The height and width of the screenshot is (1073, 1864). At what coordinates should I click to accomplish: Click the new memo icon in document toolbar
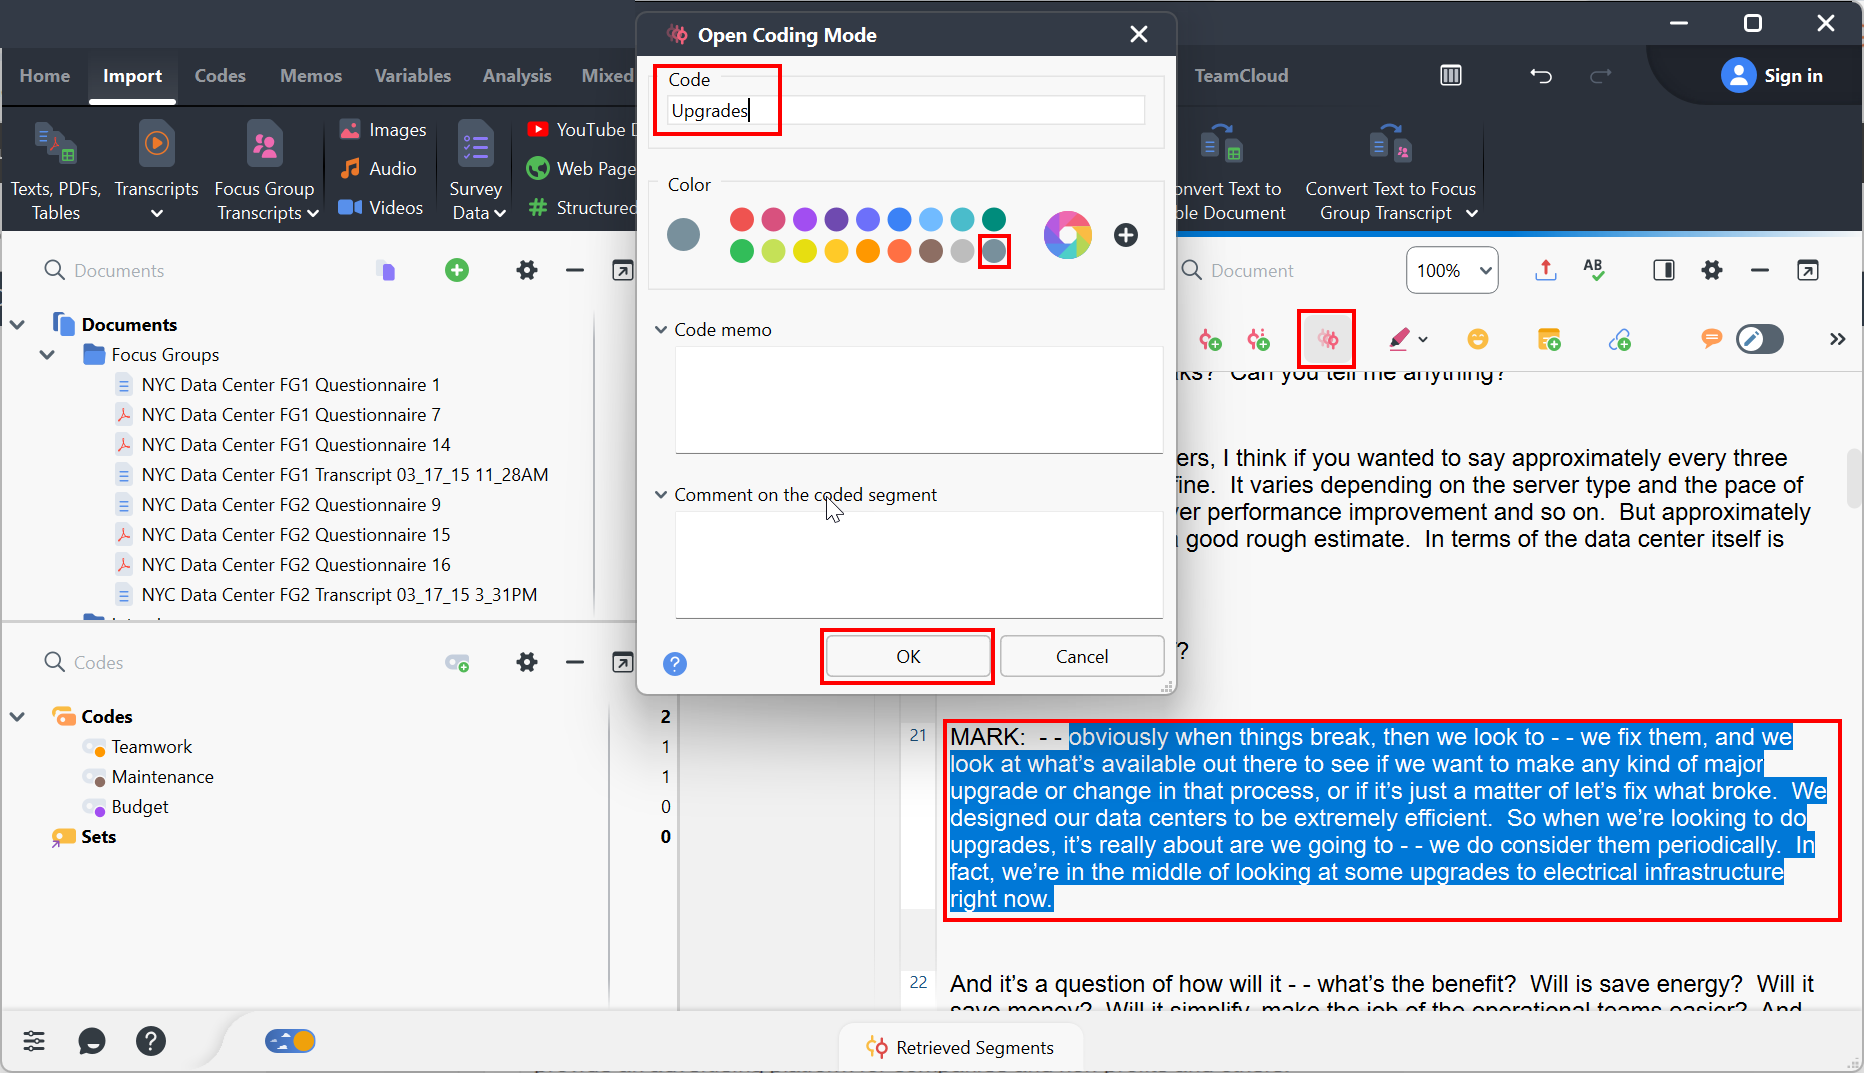(x=1549, y=340)
